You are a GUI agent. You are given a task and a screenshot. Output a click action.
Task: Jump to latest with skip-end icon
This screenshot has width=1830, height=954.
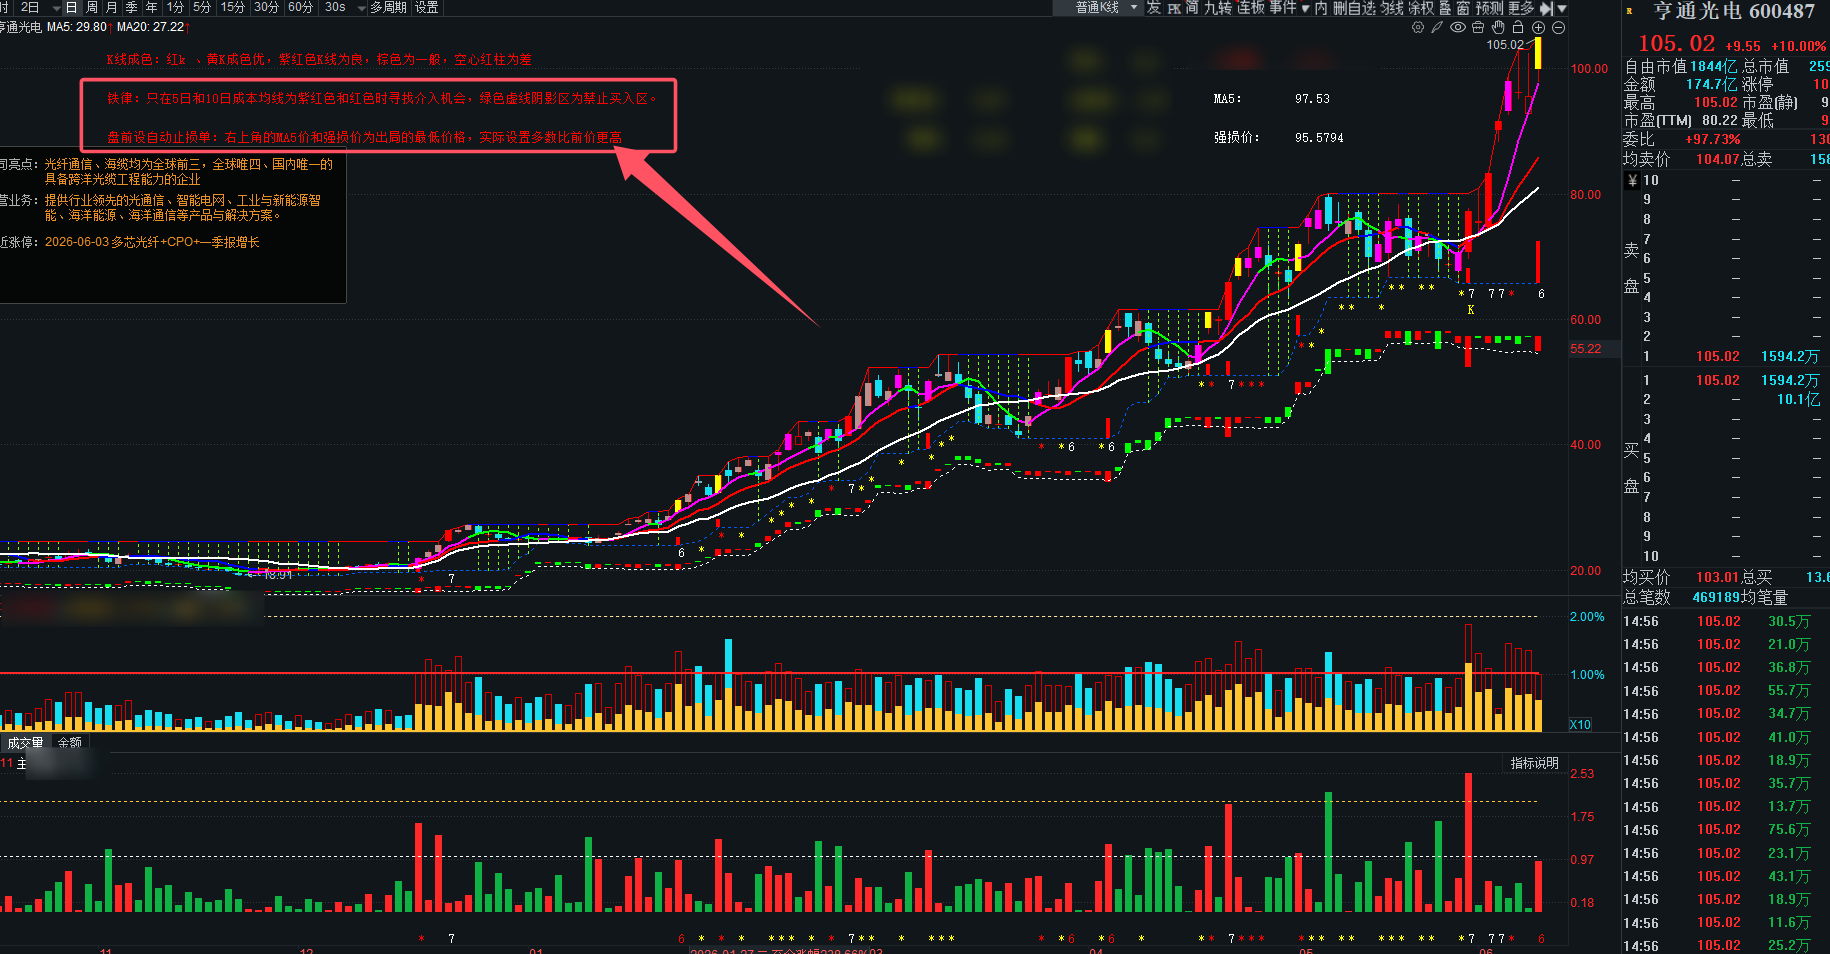[x=1547, y=8]
